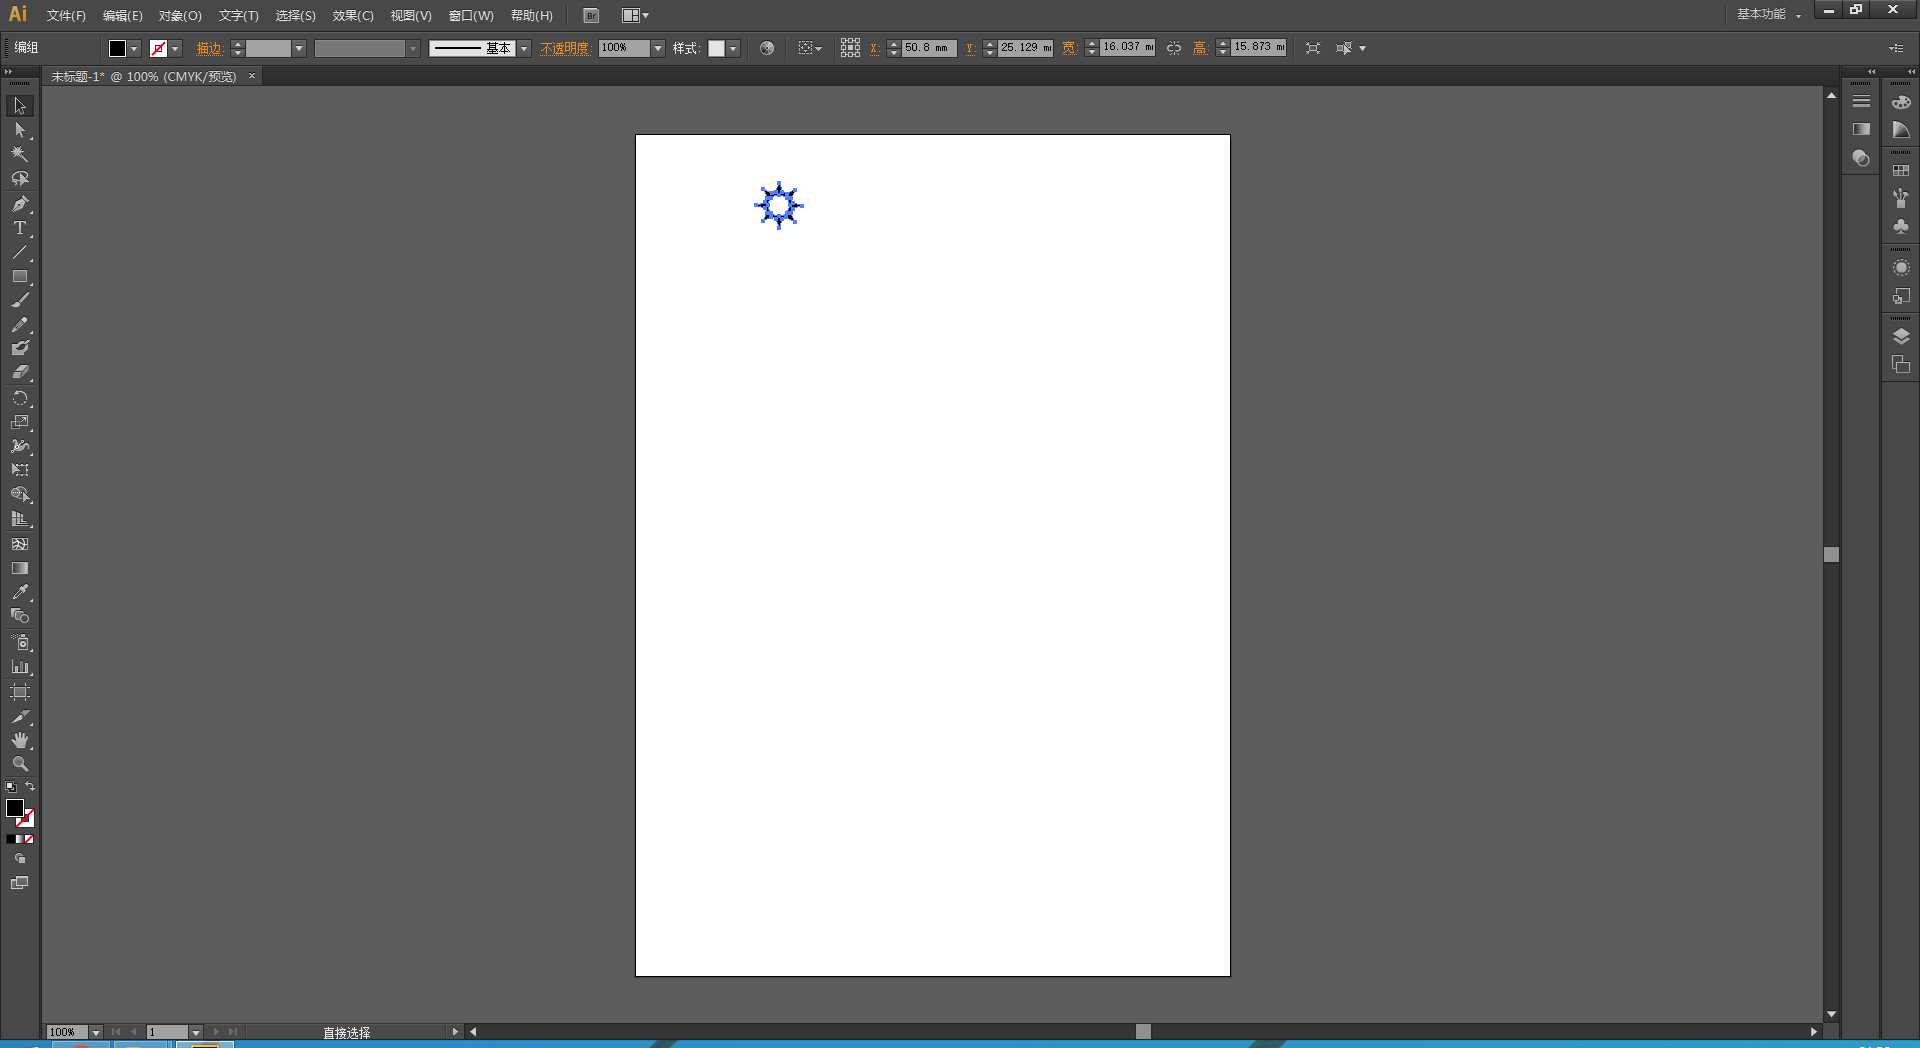Click the X position field 50.8 mm
The image size is (1920, 1048).
(x=929, y=48)
